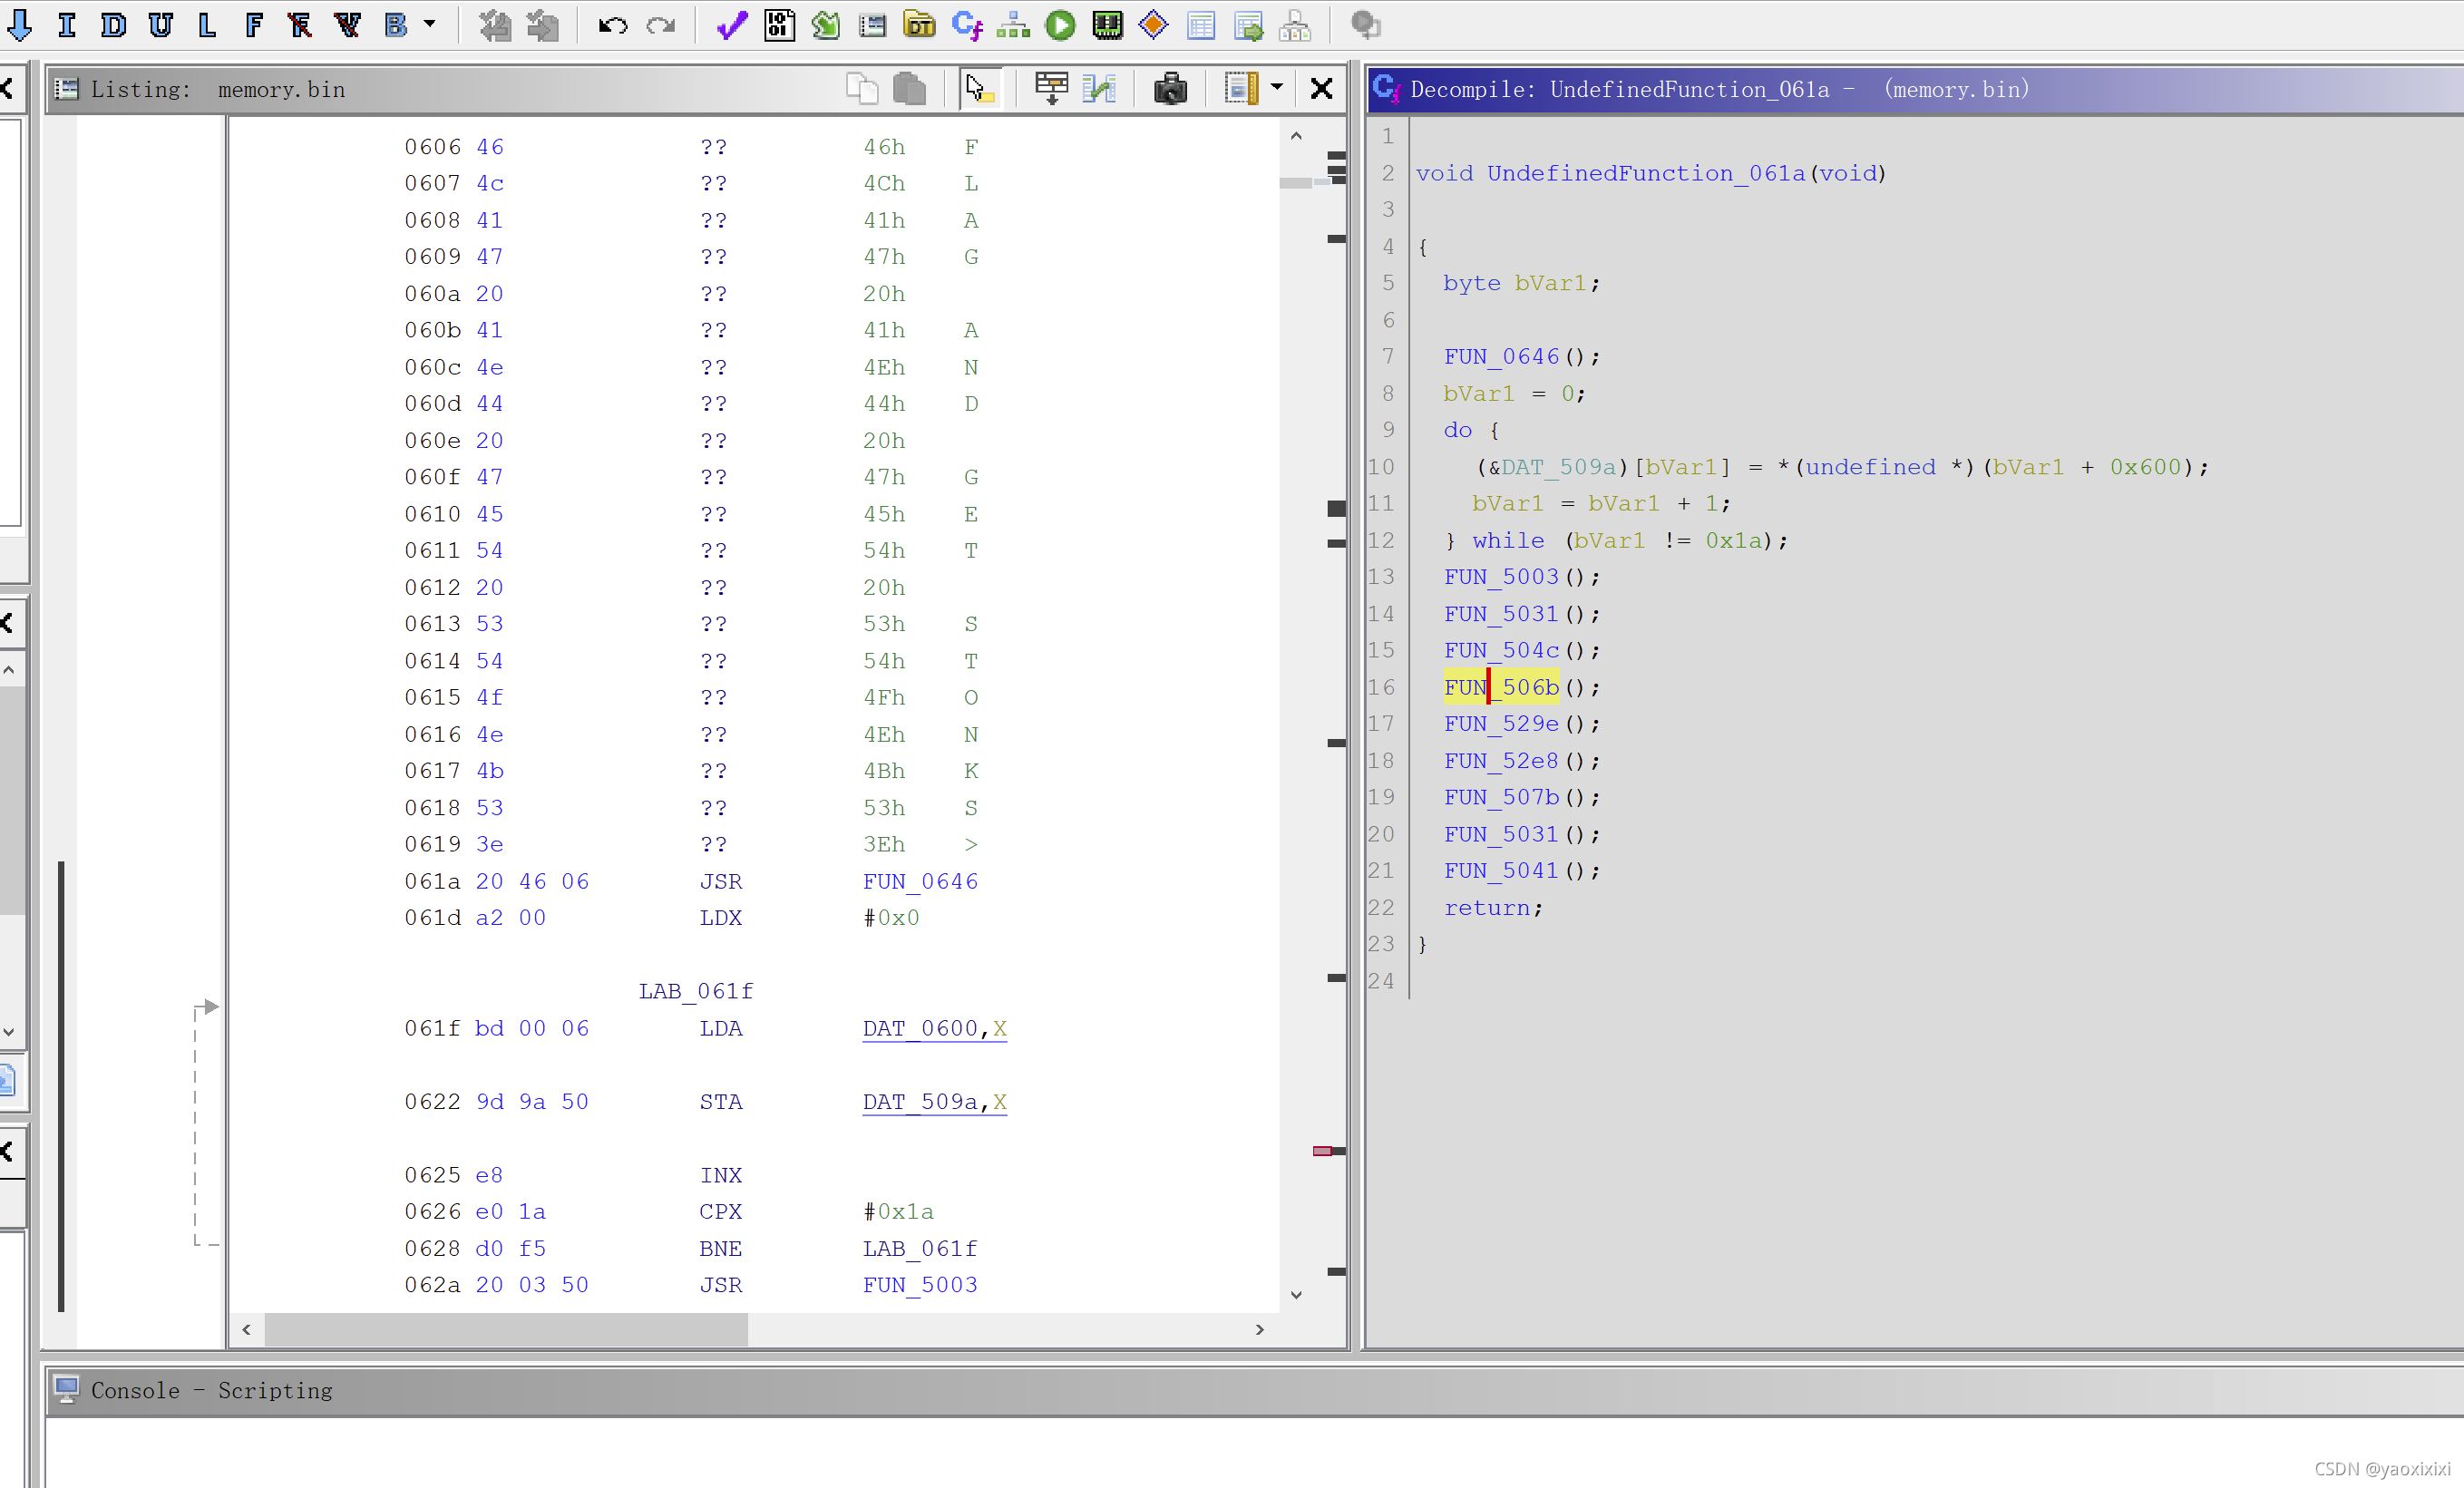This screenshot has height=1488, width=2464.
Task: Open the Bytes viewer icon
Action: (x=779, y=26)
